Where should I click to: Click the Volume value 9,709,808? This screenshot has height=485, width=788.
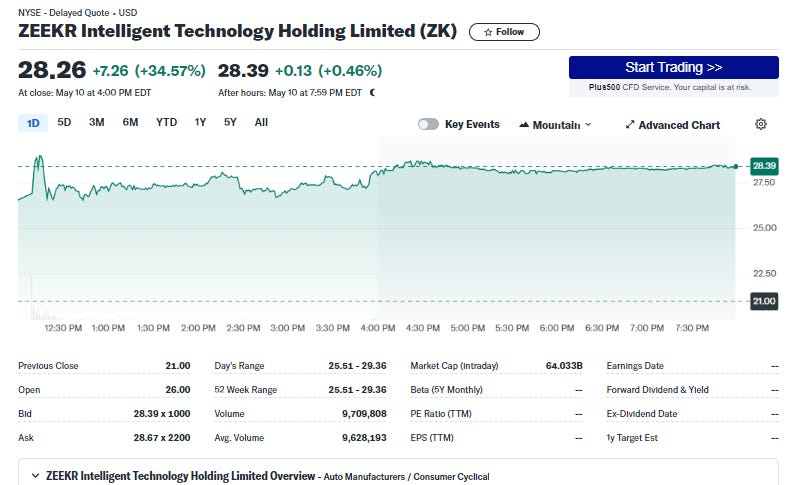364,414
